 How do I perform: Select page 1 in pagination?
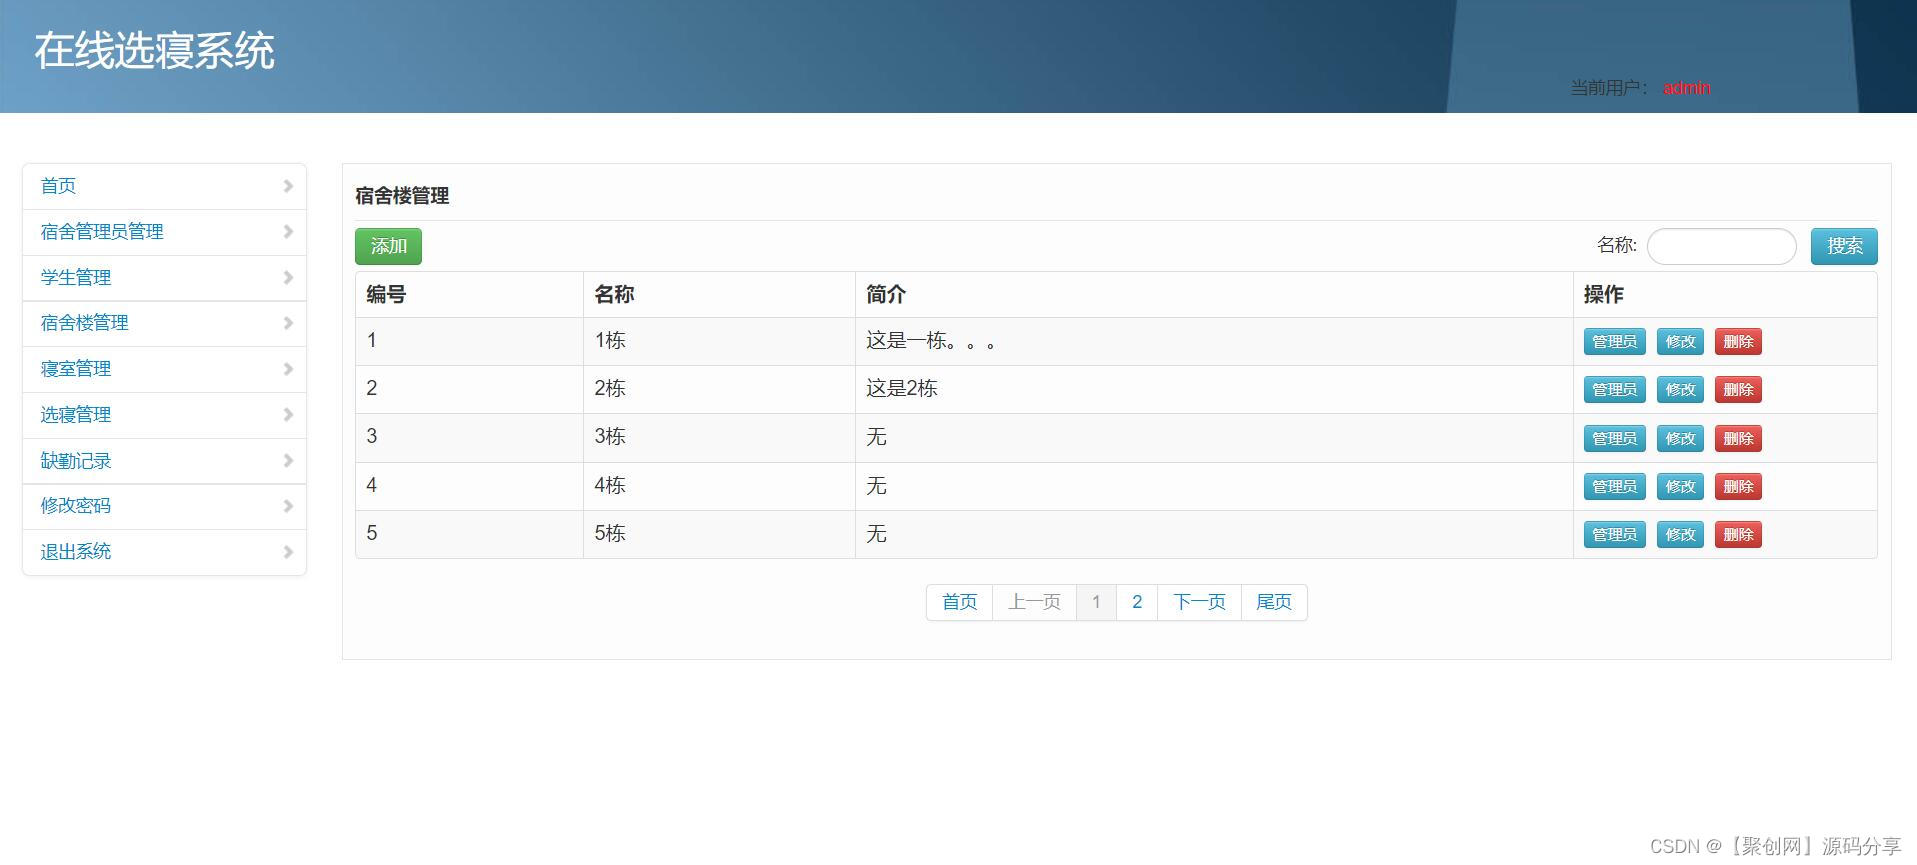[1096, 602]
